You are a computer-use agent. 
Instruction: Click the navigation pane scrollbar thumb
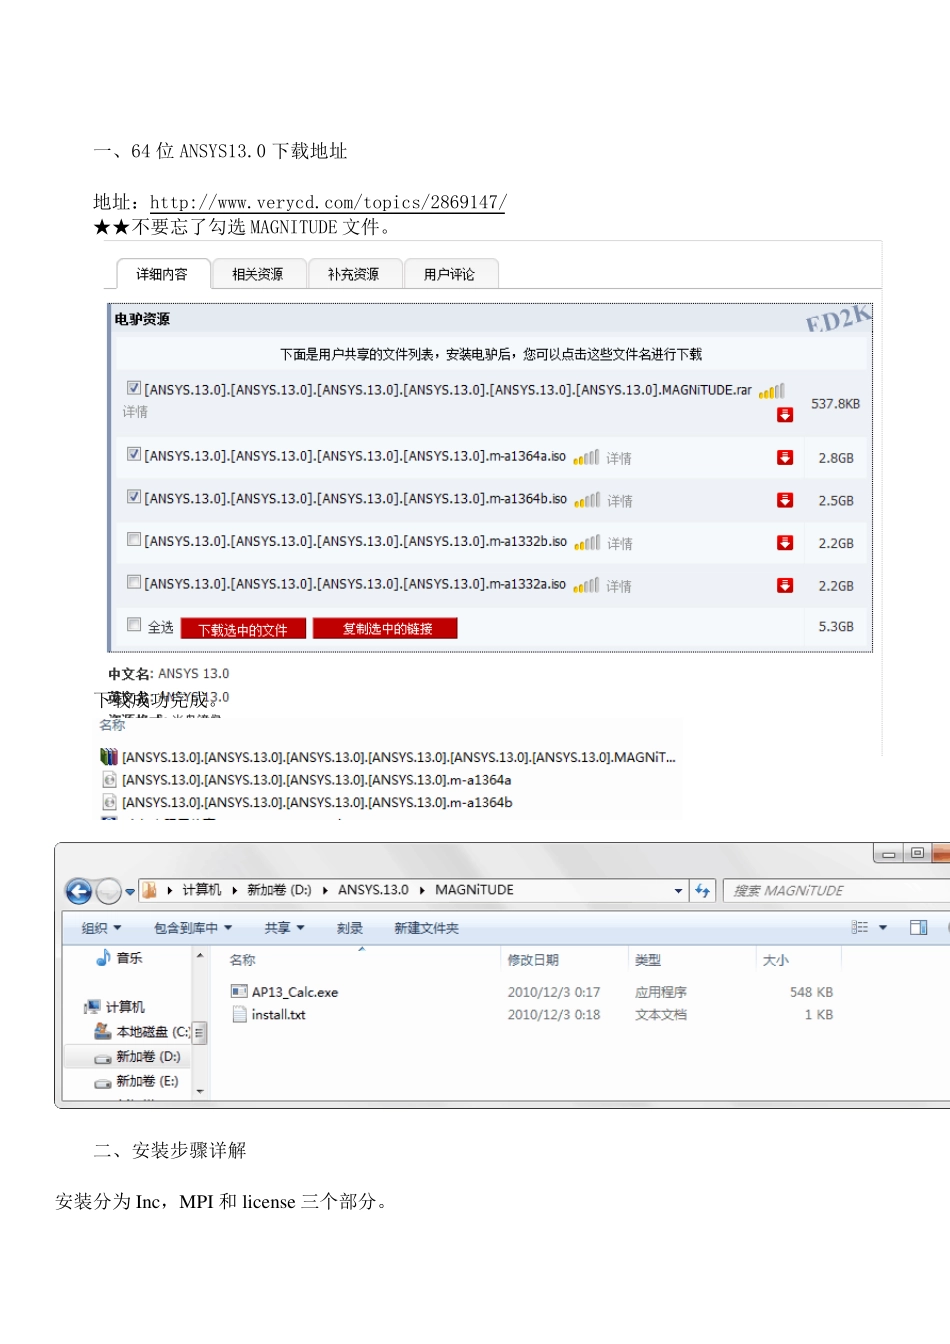pos(199,1032)
